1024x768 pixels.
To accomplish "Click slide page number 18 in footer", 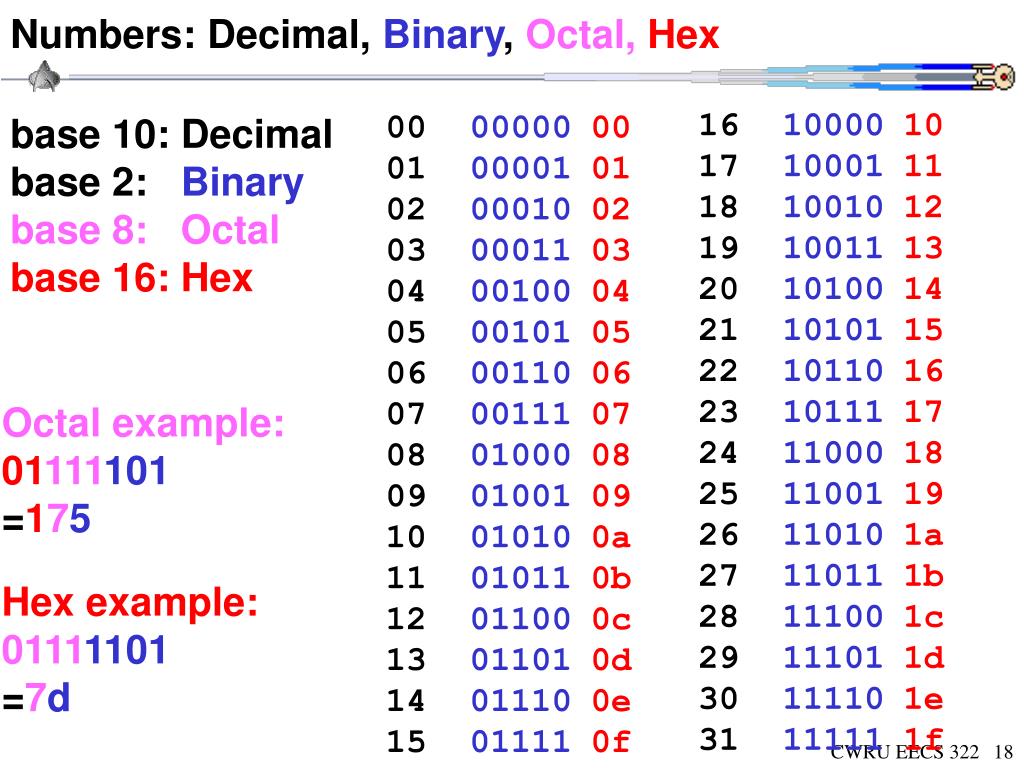I will [x=1003, y=752].
